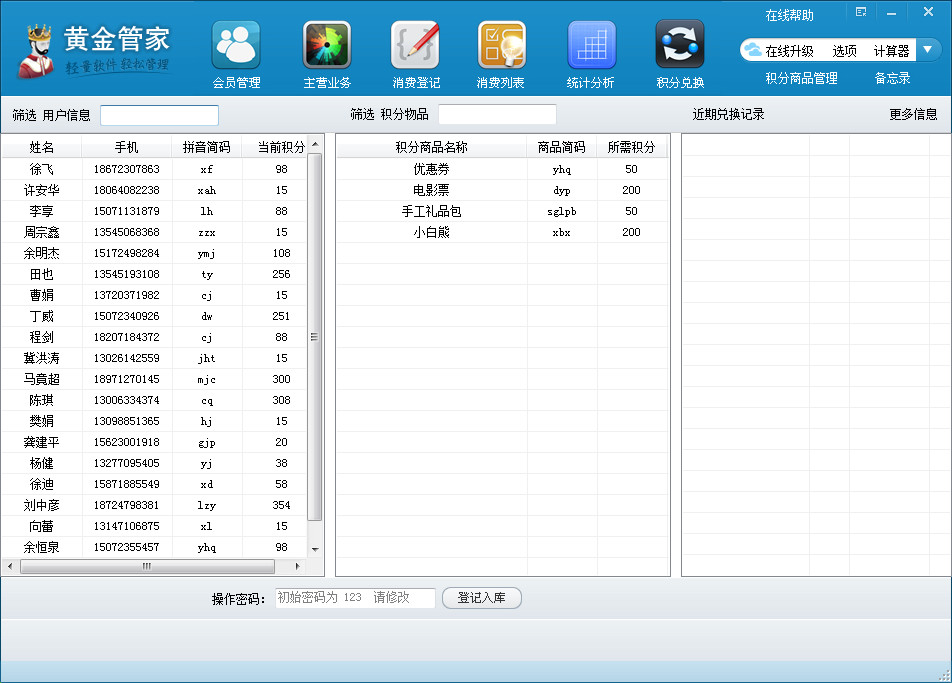Click 更多信息 more info

point(913,114)
